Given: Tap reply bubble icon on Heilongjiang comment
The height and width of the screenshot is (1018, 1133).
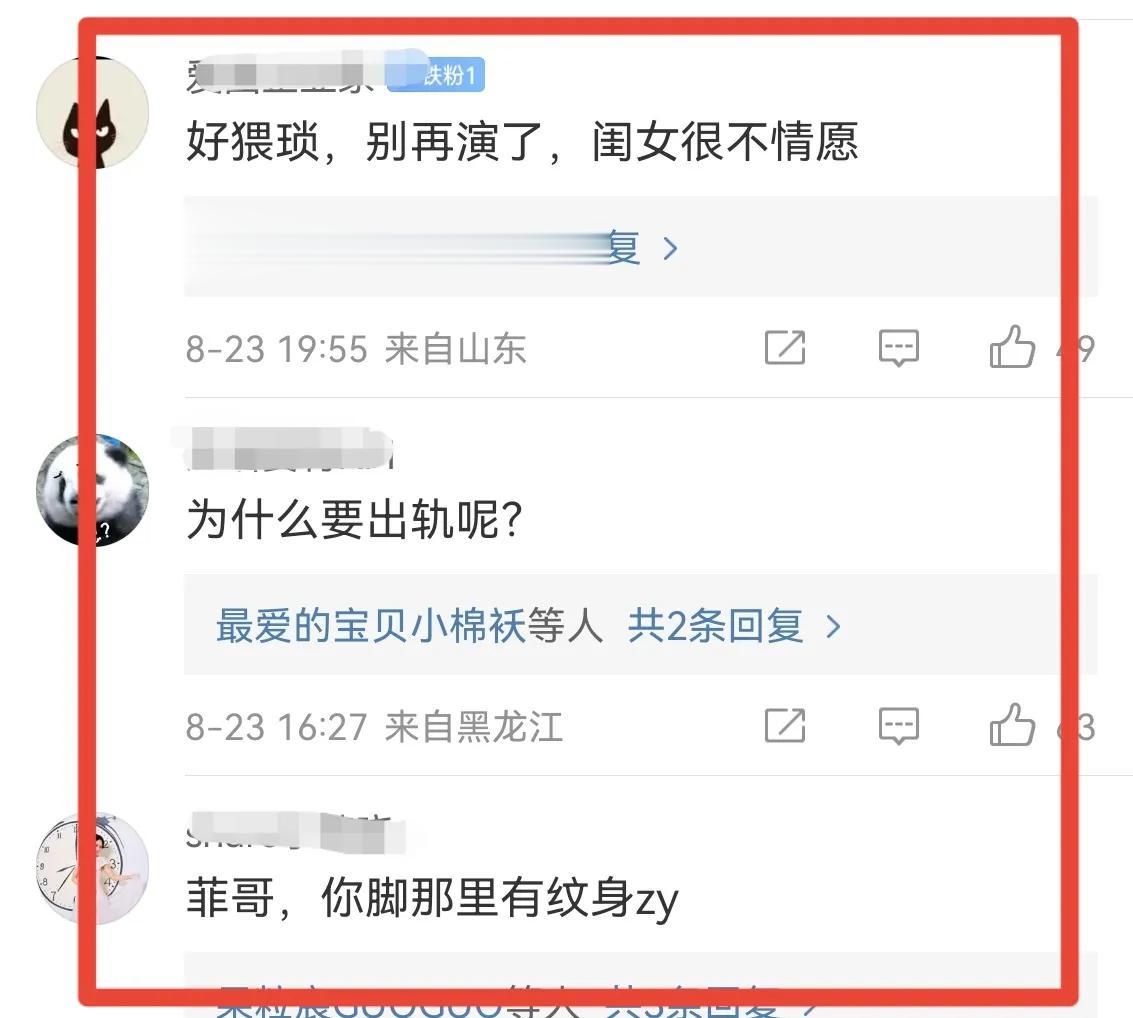Looking at the screenshot, I should point(899,726).
